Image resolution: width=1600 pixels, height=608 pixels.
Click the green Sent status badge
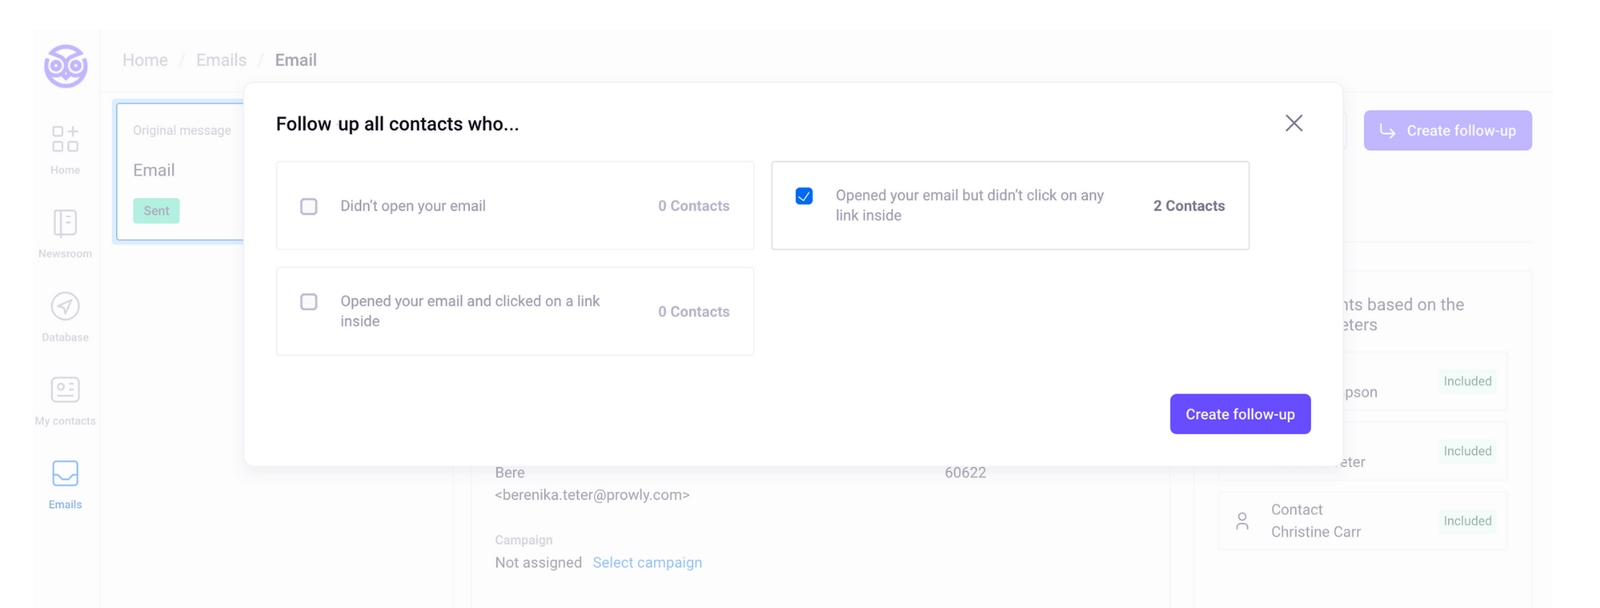click(156, 211)
